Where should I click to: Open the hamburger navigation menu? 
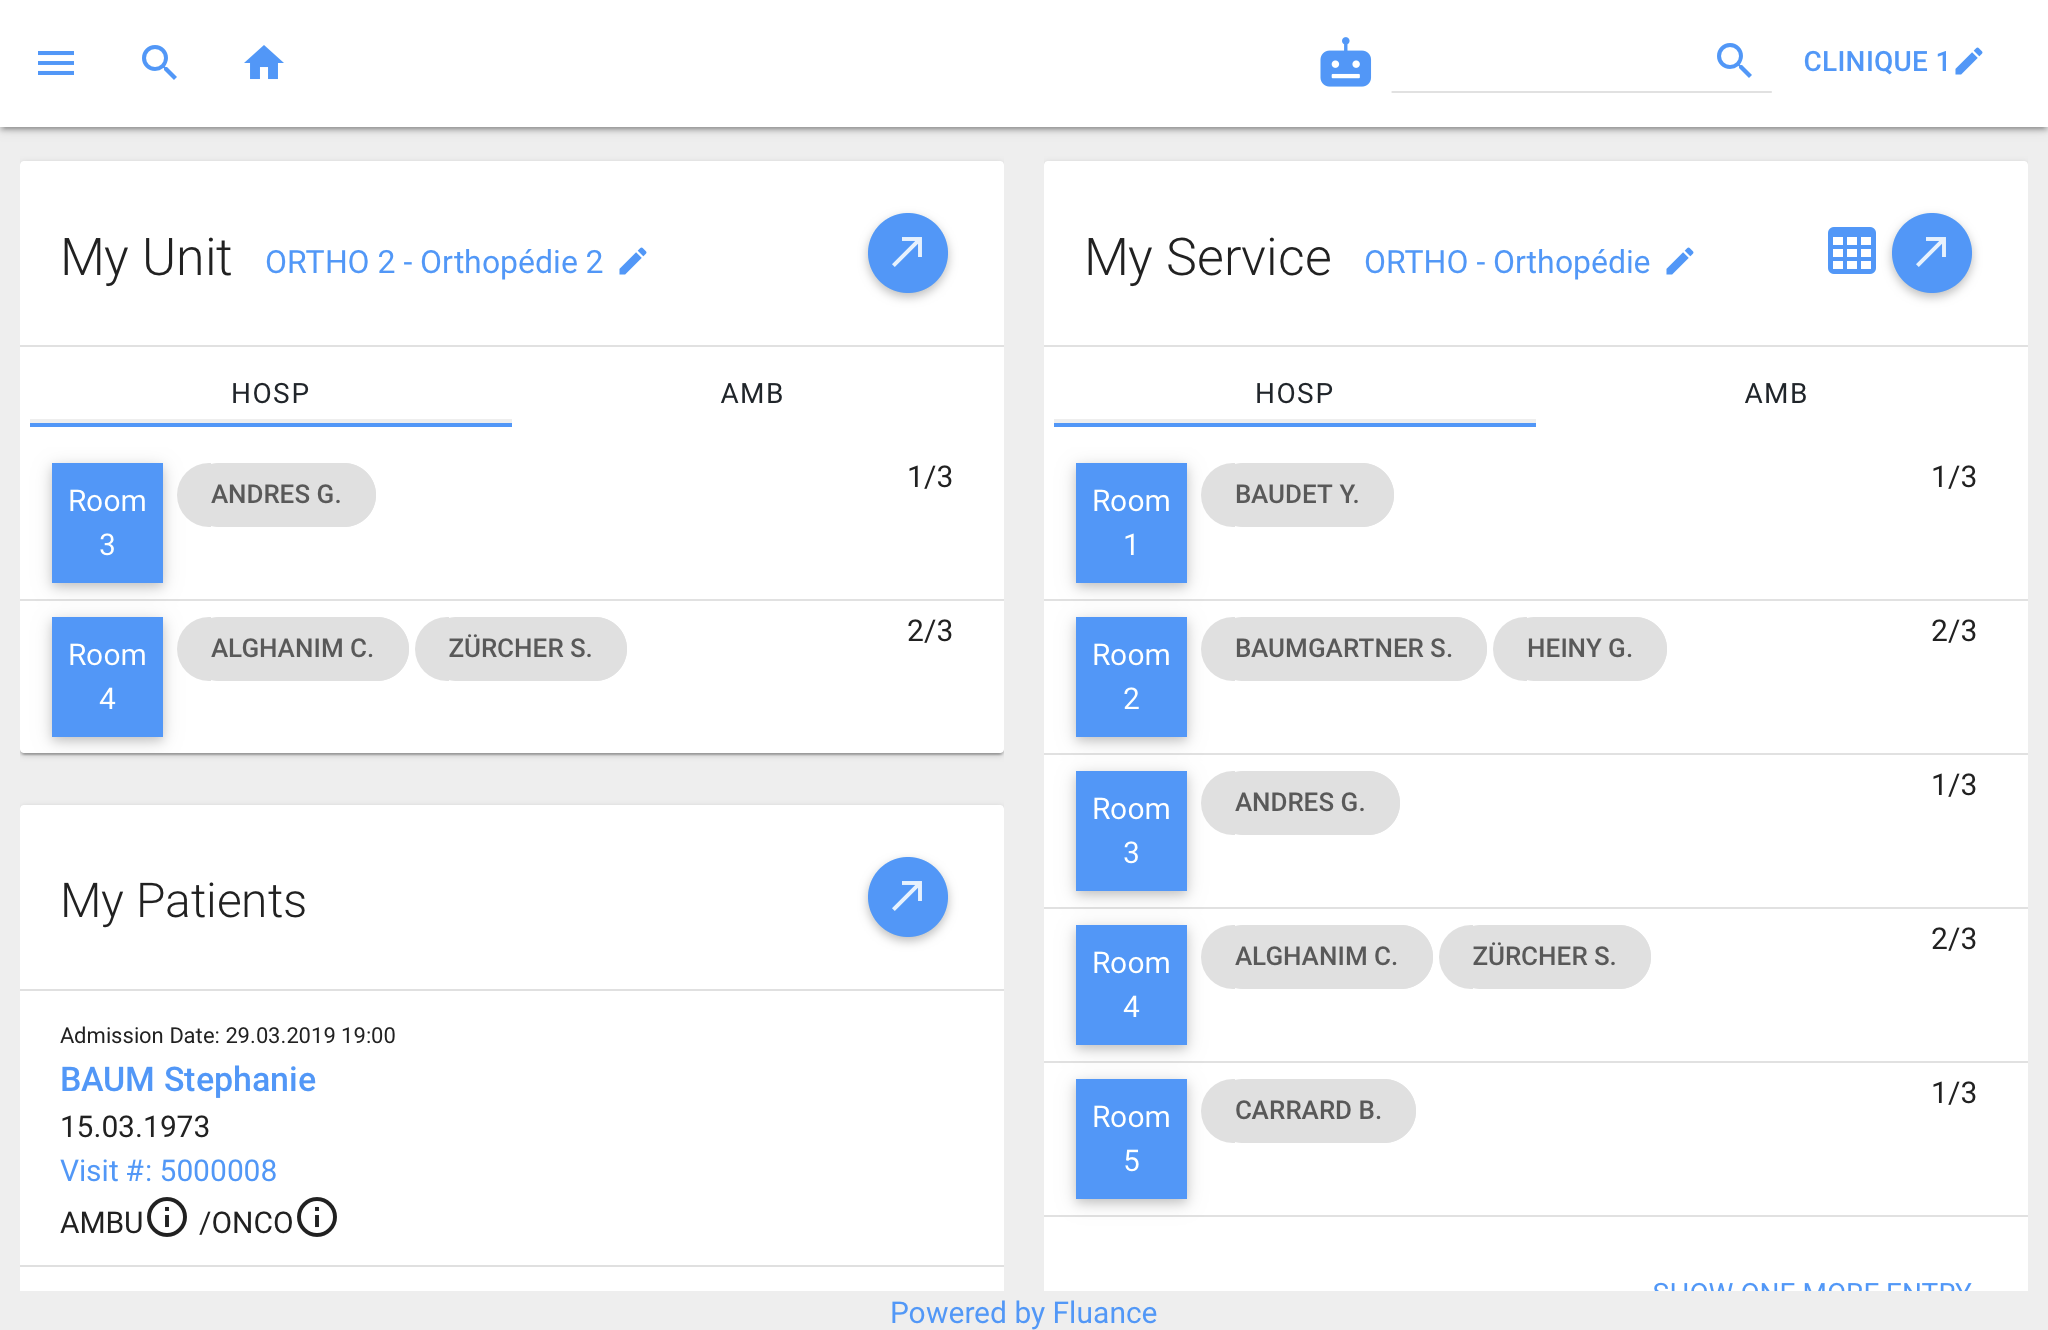(x=56, y=63)
